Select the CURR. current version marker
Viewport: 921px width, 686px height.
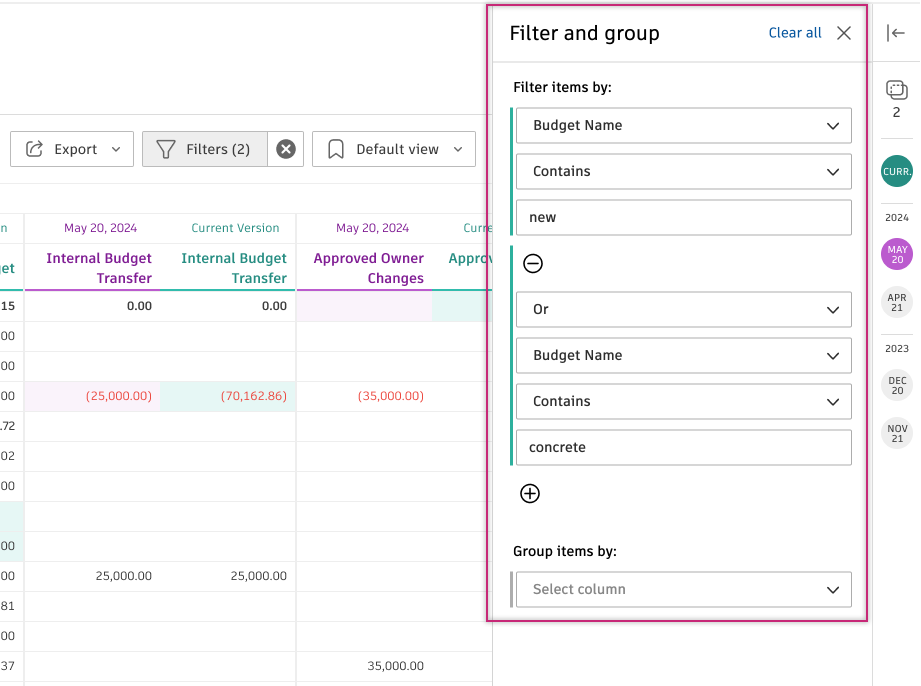(x=896, y=171)
